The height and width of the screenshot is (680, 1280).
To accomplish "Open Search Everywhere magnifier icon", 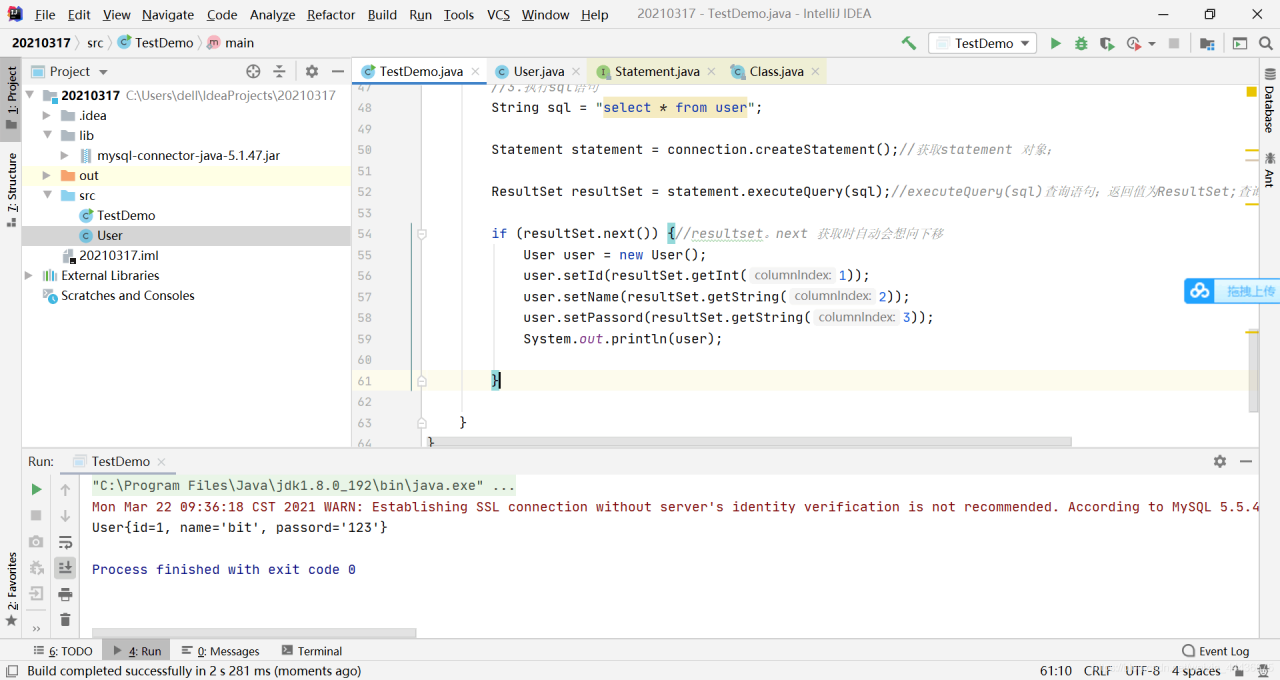I will click(x=1266, y=43).
